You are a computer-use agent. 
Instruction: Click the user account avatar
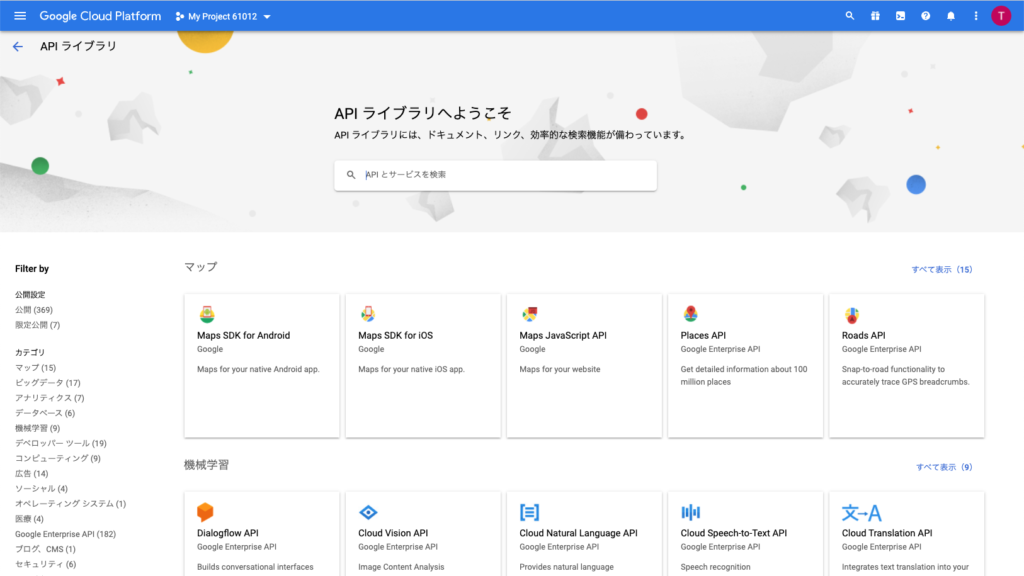[1001, 16]
